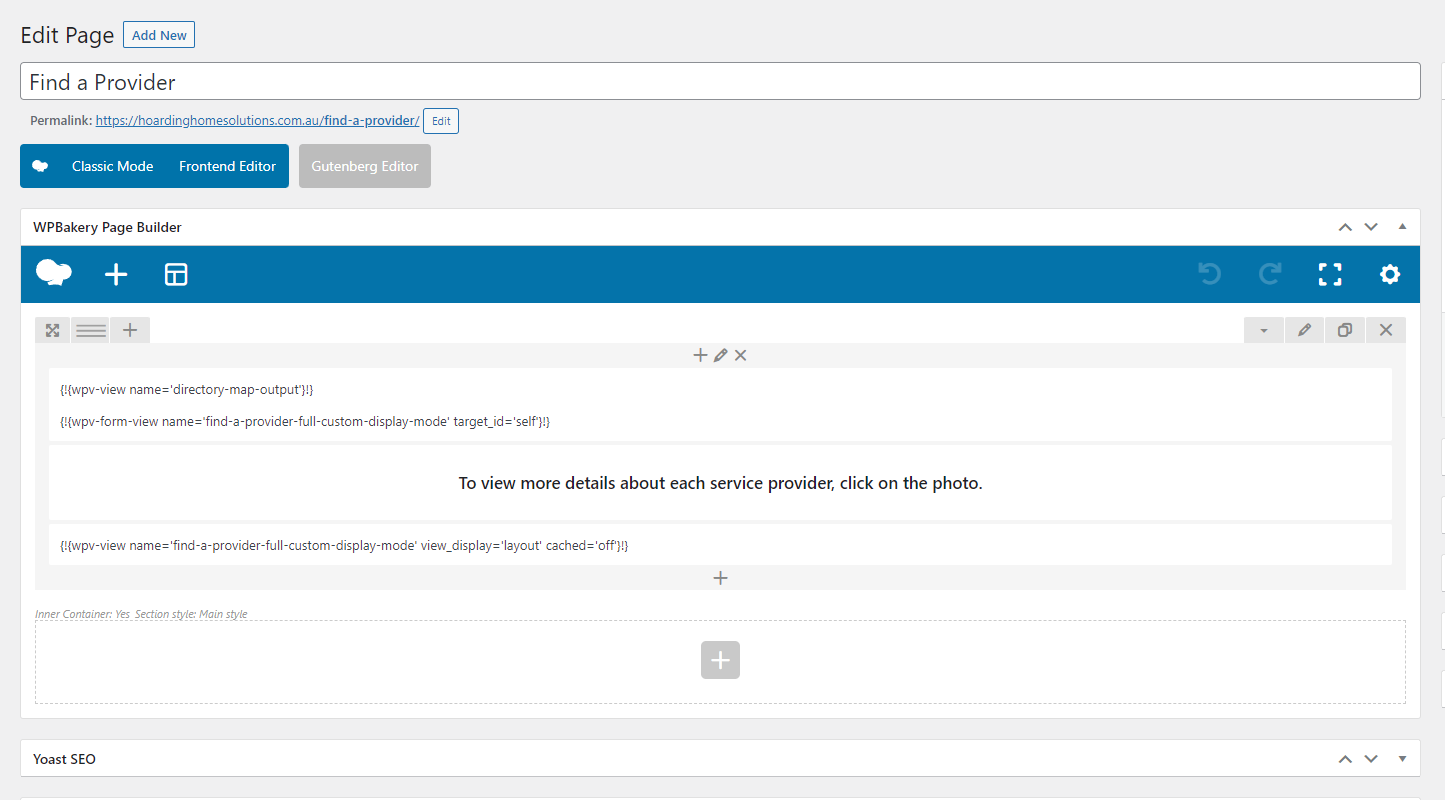Prepend element to column plus icon
This screenshot has height=800, width=1445.
(x=700, y=355)
